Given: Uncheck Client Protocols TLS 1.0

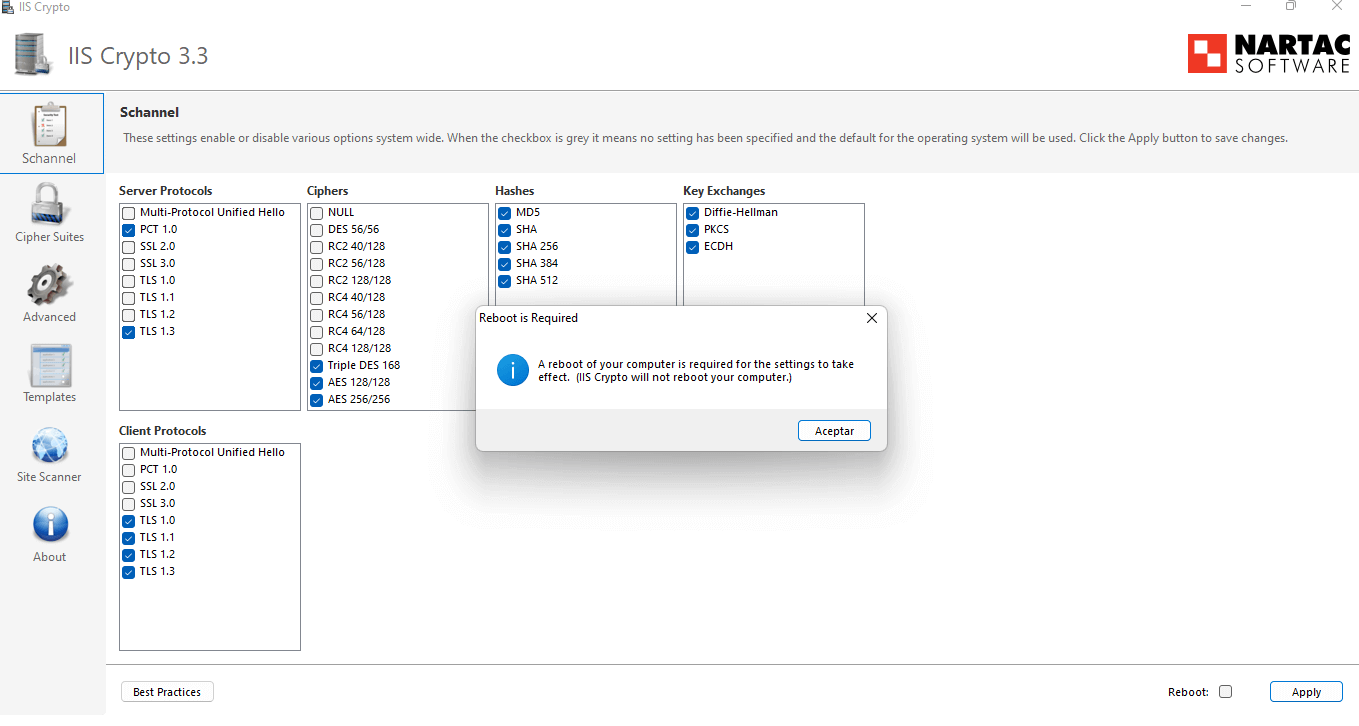Looking at the screenshot, I should click(x=128, y=521).
